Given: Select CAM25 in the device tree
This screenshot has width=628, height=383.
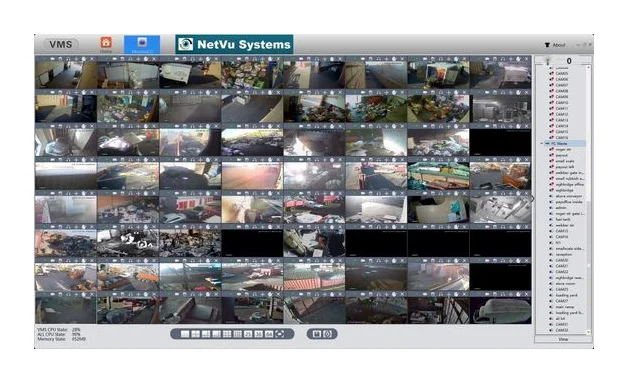Looking at the screenshot, I should [x=562, y=289].
